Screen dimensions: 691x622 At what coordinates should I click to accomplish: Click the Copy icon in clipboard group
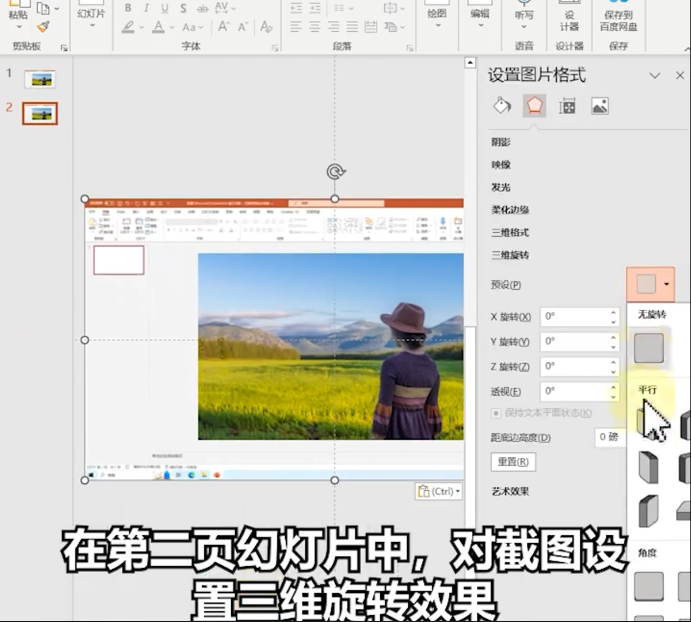click(x=43, y=8)
